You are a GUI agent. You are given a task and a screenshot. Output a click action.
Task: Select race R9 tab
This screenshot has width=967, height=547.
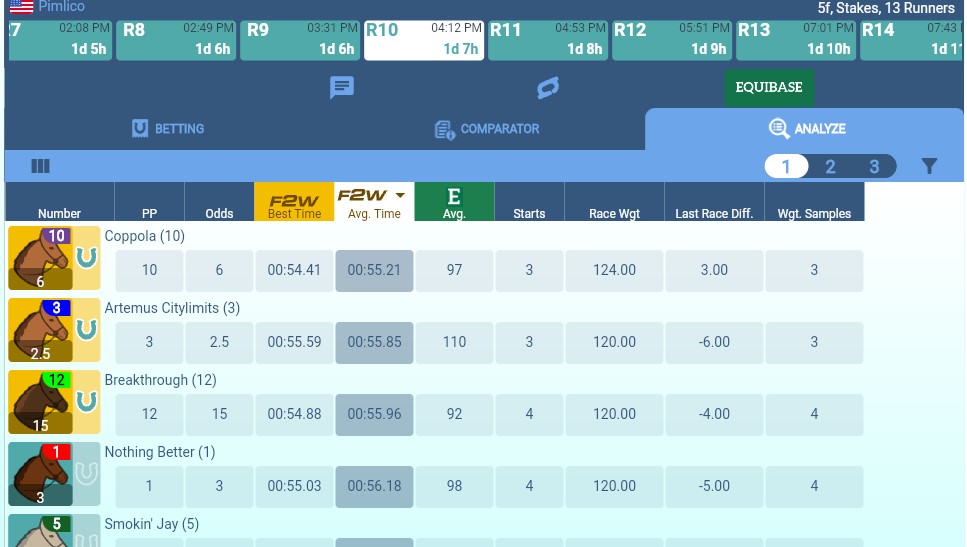pyautogui.click(x=300, y=39)
